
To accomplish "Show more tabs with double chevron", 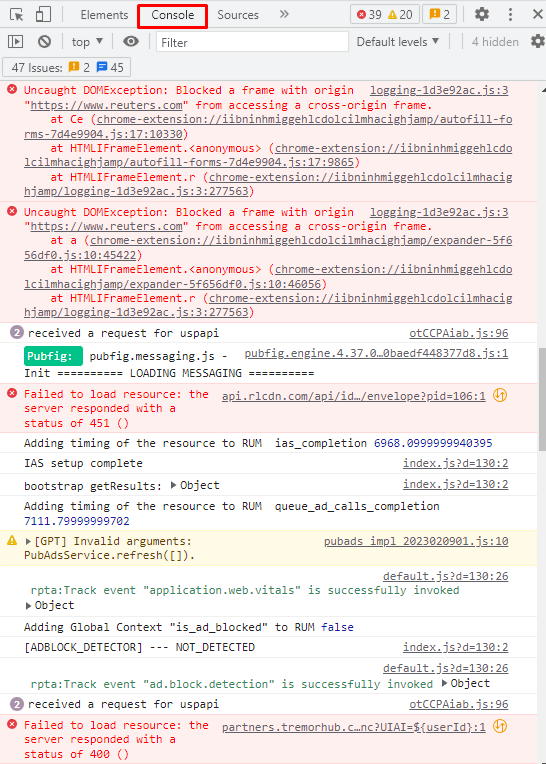I will pos(284,15).
